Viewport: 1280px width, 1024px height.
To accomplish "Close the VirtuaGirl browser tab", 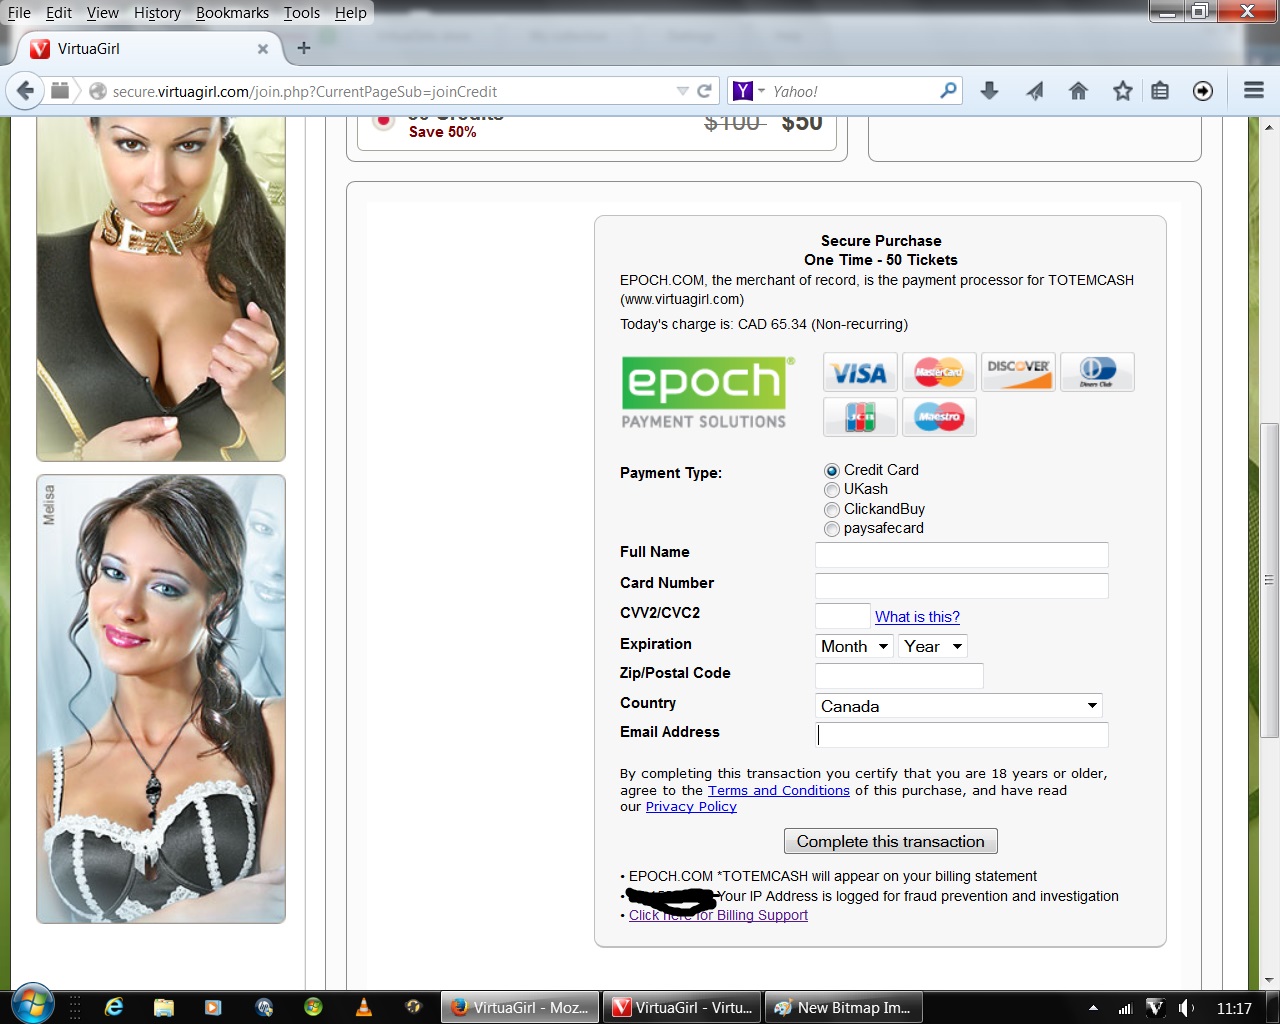I will 263,48.
